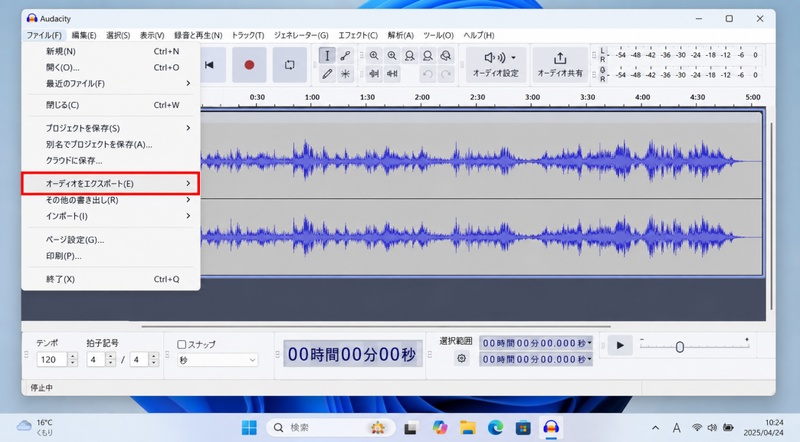Viewport: 800px width, 442px height.
Task: Click the Skip to Start transport button
Action: pyautogui.click(x=209, y=65)
